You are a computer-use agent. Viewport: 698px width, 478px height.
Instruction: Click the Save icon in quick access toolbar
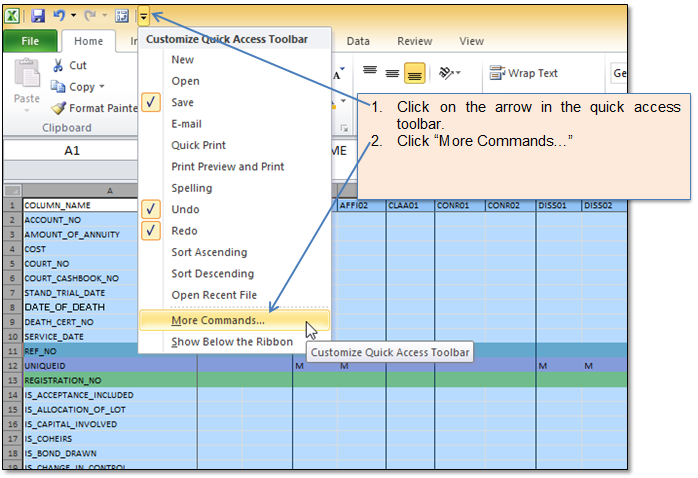tap(38, 16)
